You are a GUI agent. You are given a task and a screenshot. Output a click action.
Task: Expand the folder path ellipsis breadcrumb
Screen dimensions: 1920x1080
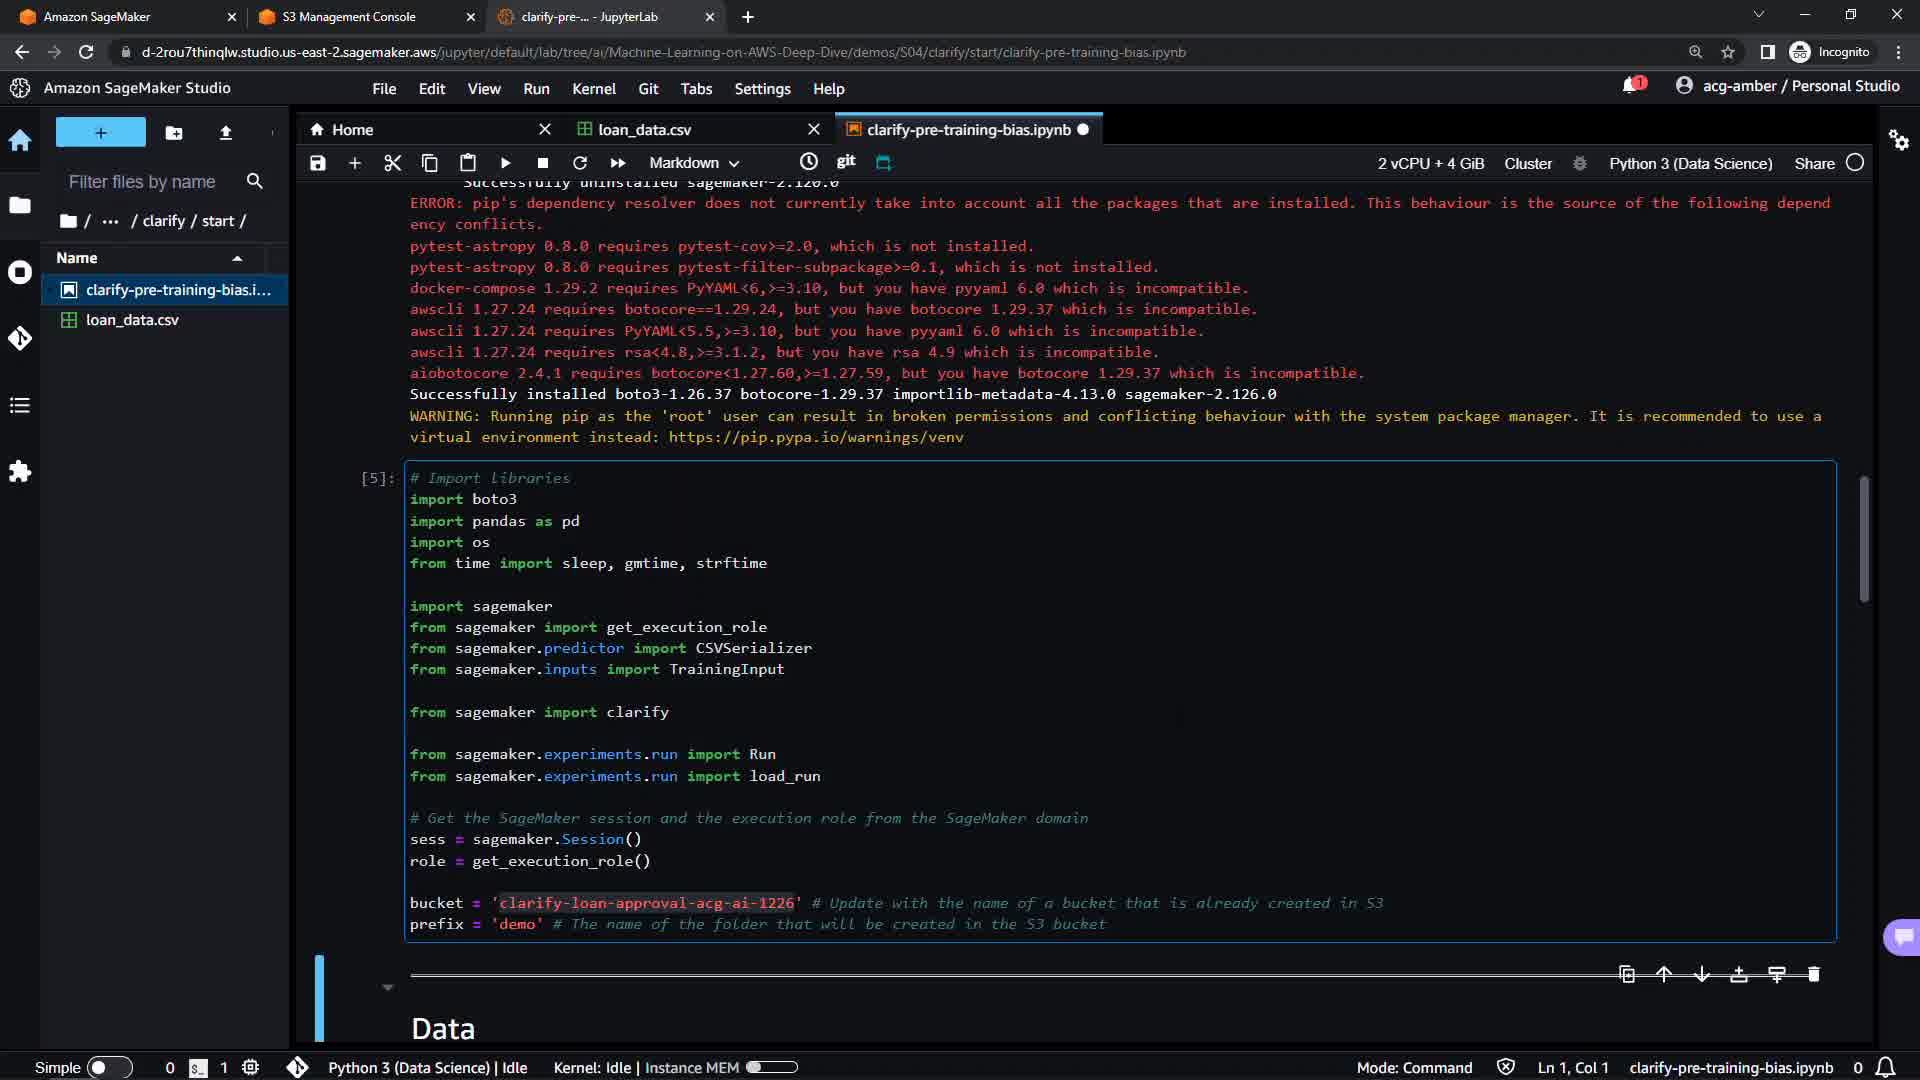(110, 221)
